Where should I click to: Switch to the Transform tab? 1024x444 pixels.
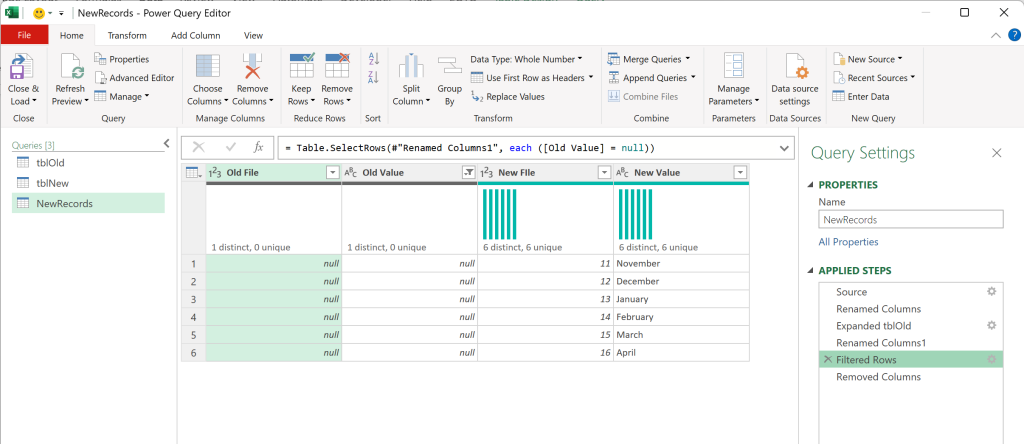point(127,35)
